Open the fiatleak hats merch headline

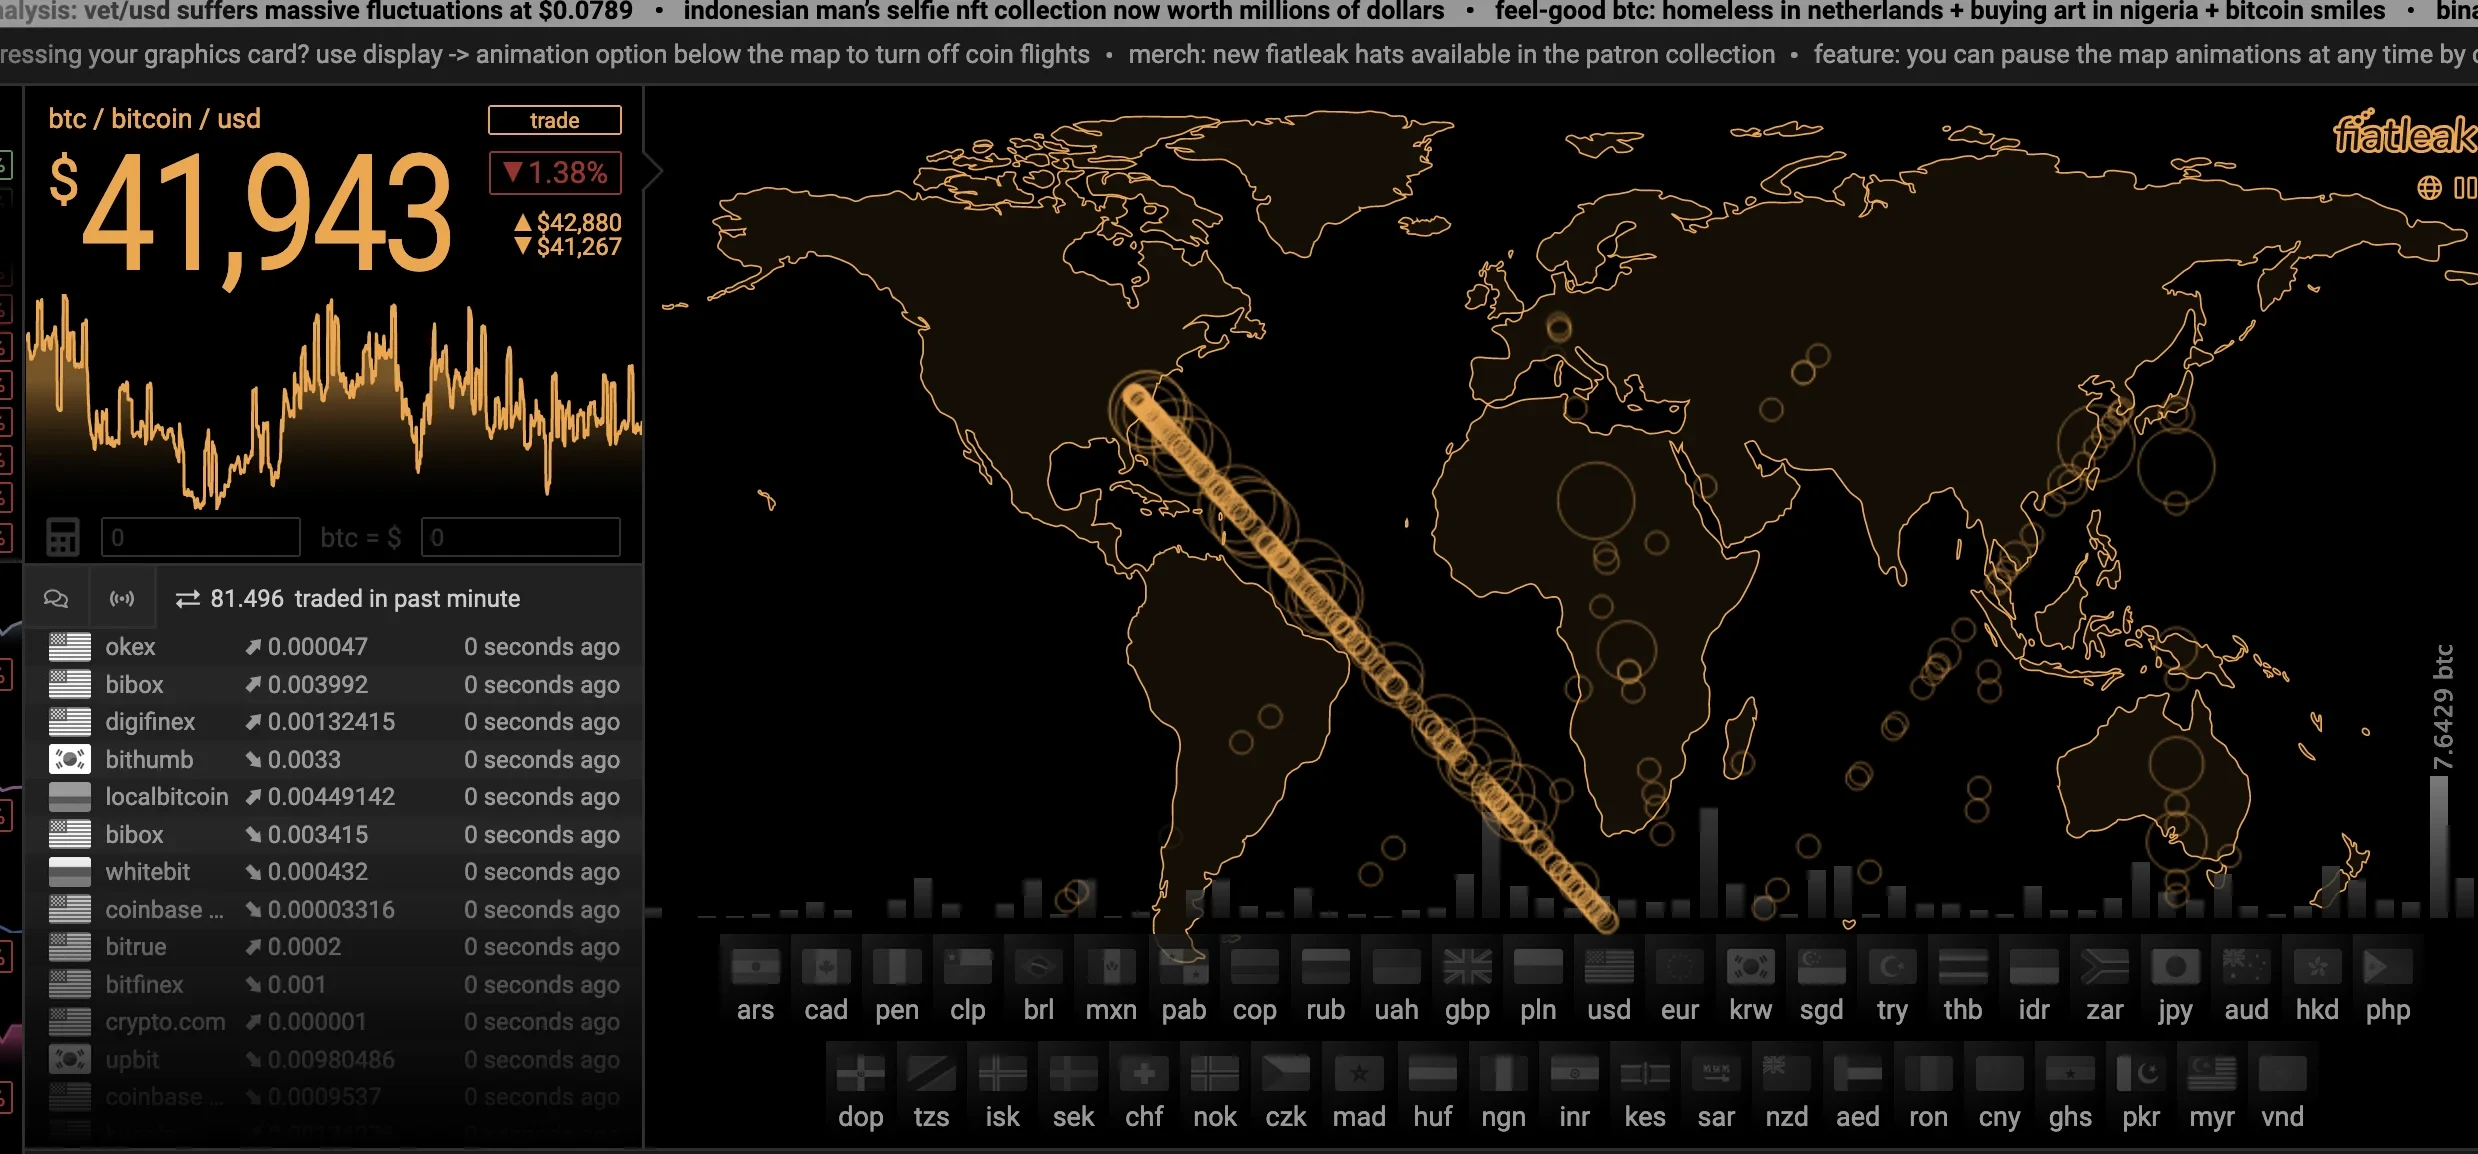(1451, 54)
